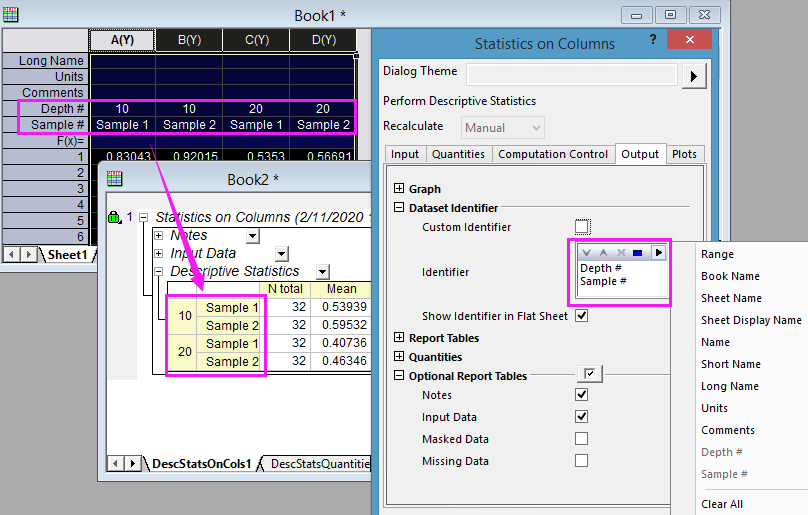Select column header D(Y) in Book1
808x515 pixels.
[324, 40]
